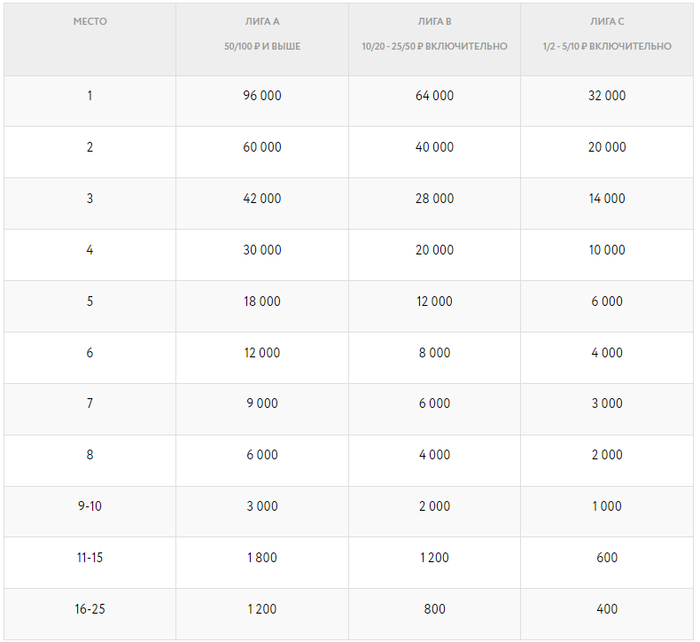Select the 64 000 cell in Лига B
This screenshot has width=700, height=642.
(434, 96)
